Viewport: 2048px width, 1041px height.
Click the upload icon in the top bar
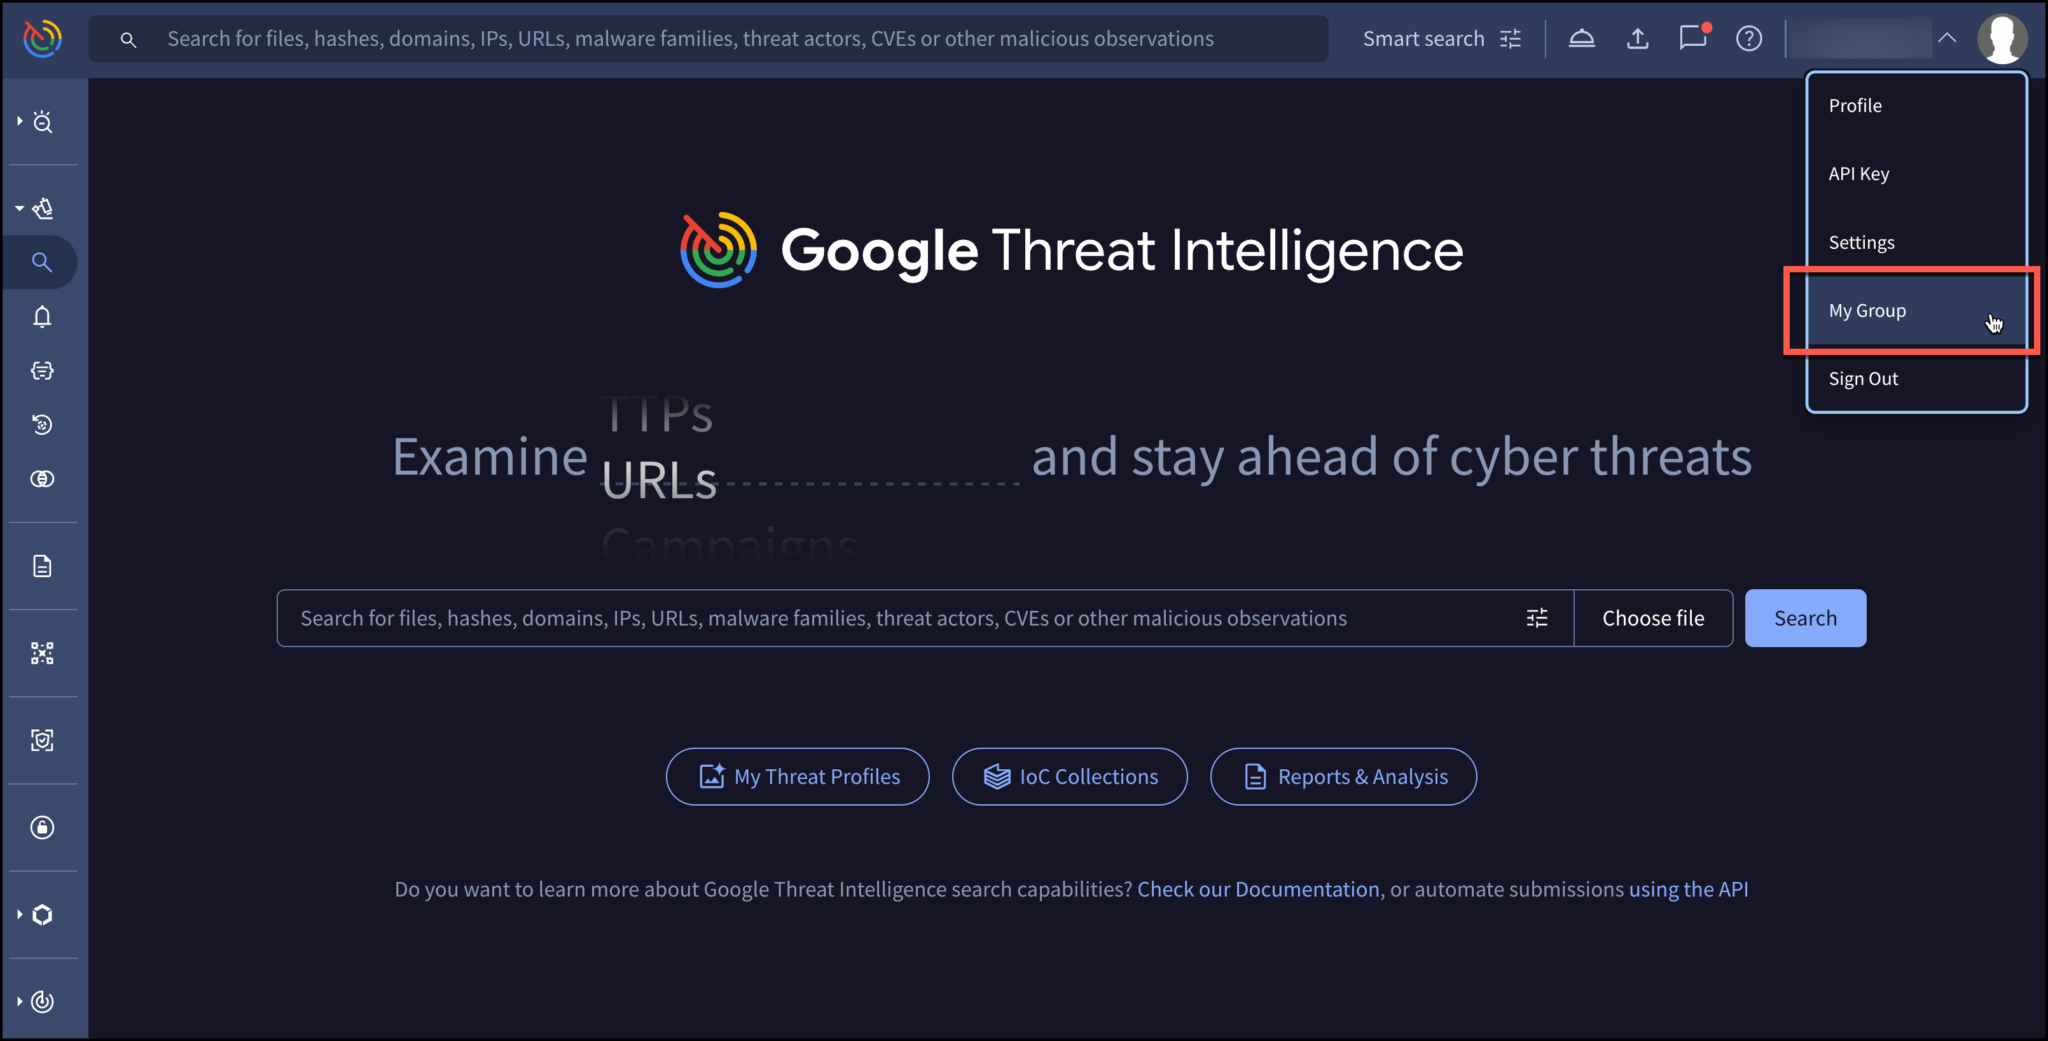(1638, 38)
